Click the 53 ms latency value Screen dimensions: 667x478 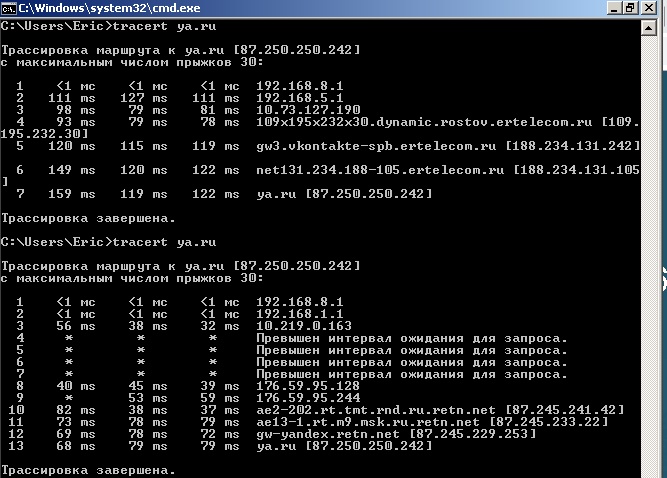coord(148,398)
